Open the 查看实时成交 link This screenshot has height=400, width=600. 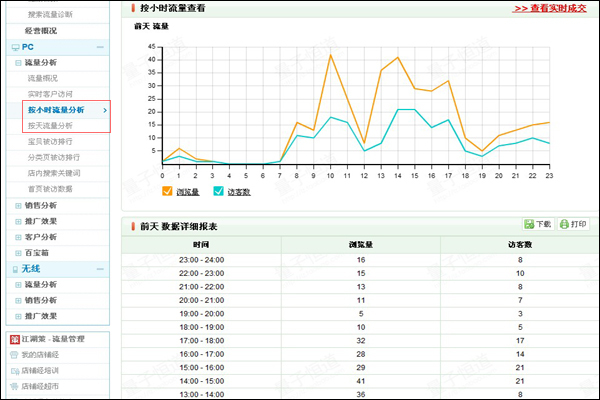point(549,8)
